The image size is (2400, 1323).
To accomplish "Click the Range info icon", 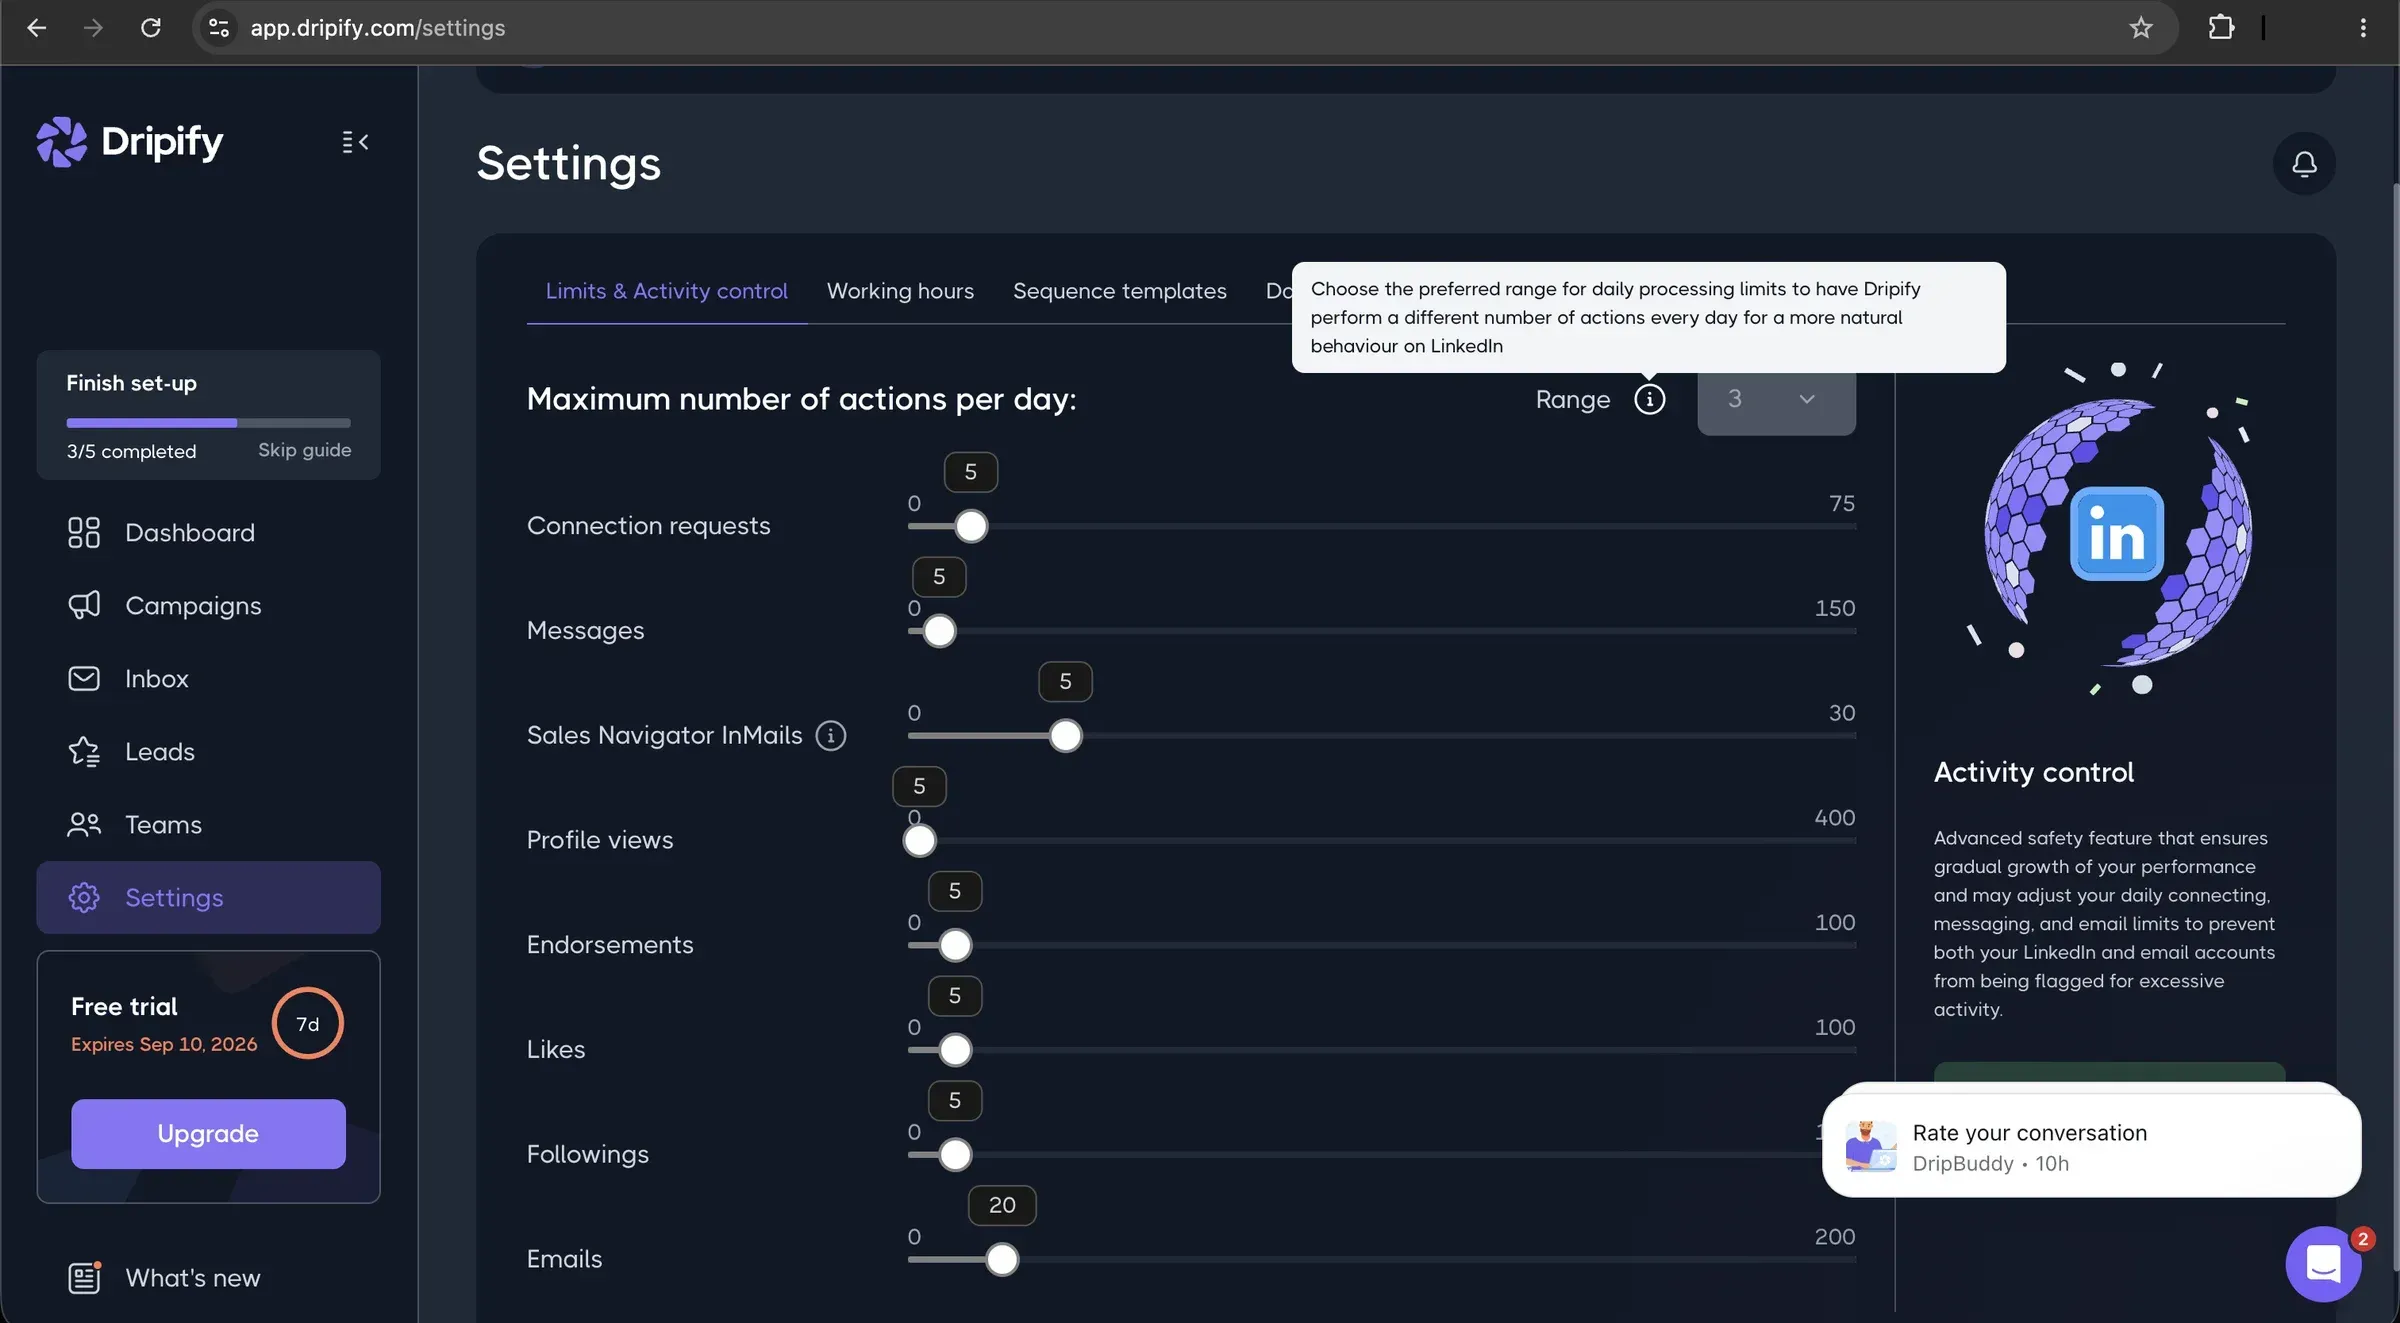I will coord(1649,399).
